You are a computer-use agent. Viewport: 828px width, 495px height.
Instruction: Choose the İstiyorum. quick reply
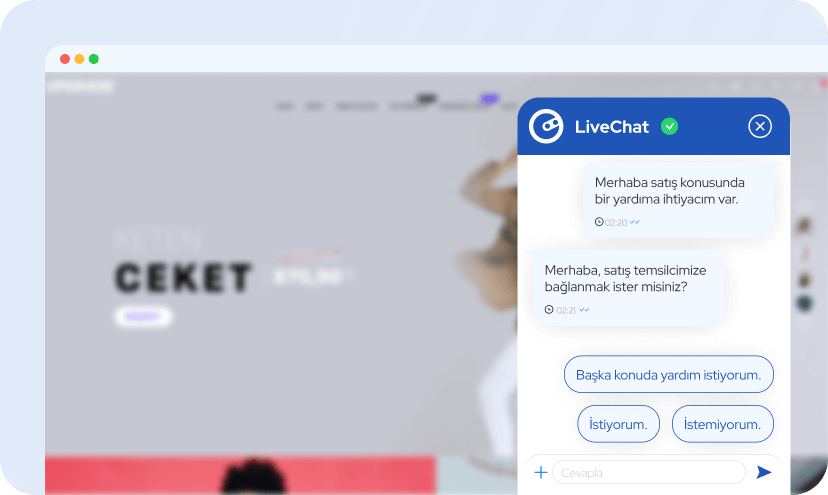[618, 424]
